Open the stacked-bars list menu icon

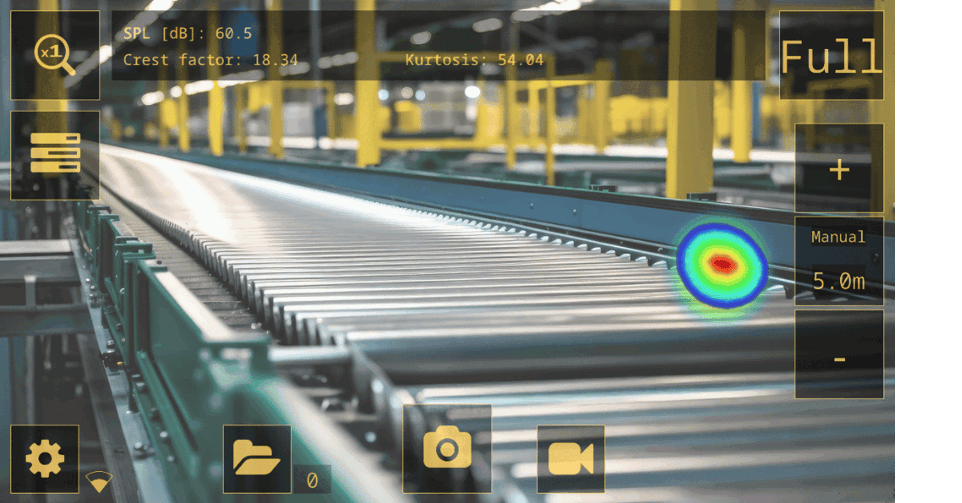pos(55,153)
